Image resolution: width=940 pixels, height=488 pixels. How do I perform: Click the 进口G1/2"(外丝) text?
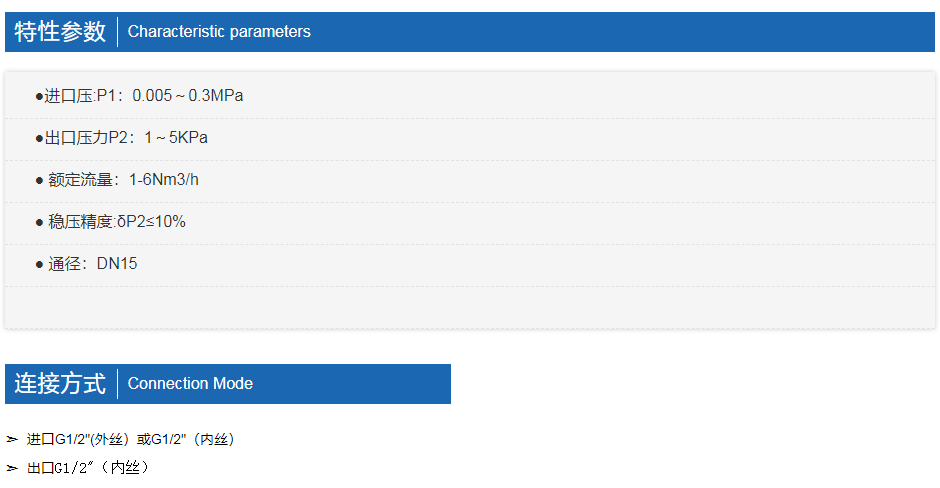(79, 439)
